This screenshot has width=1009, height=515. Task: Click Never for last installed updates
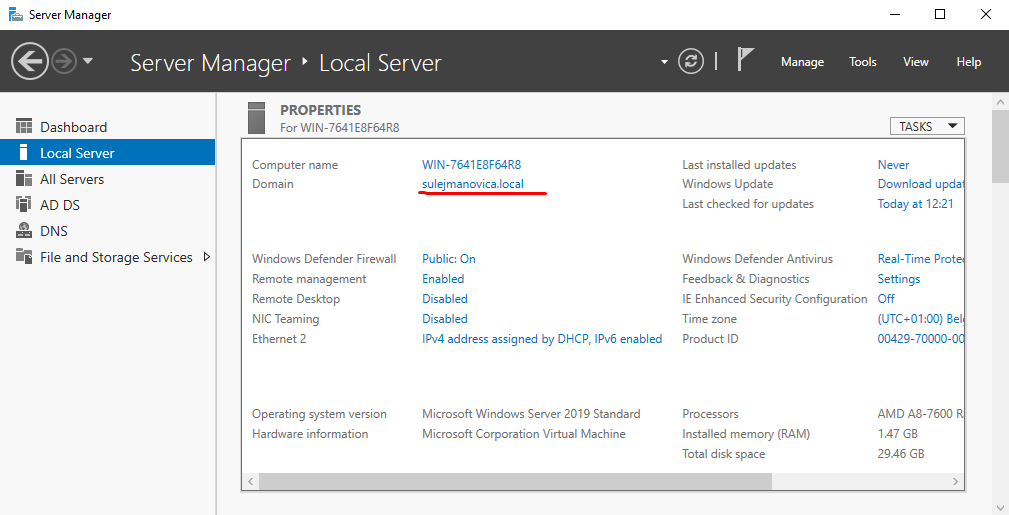(x=893, y=165)
